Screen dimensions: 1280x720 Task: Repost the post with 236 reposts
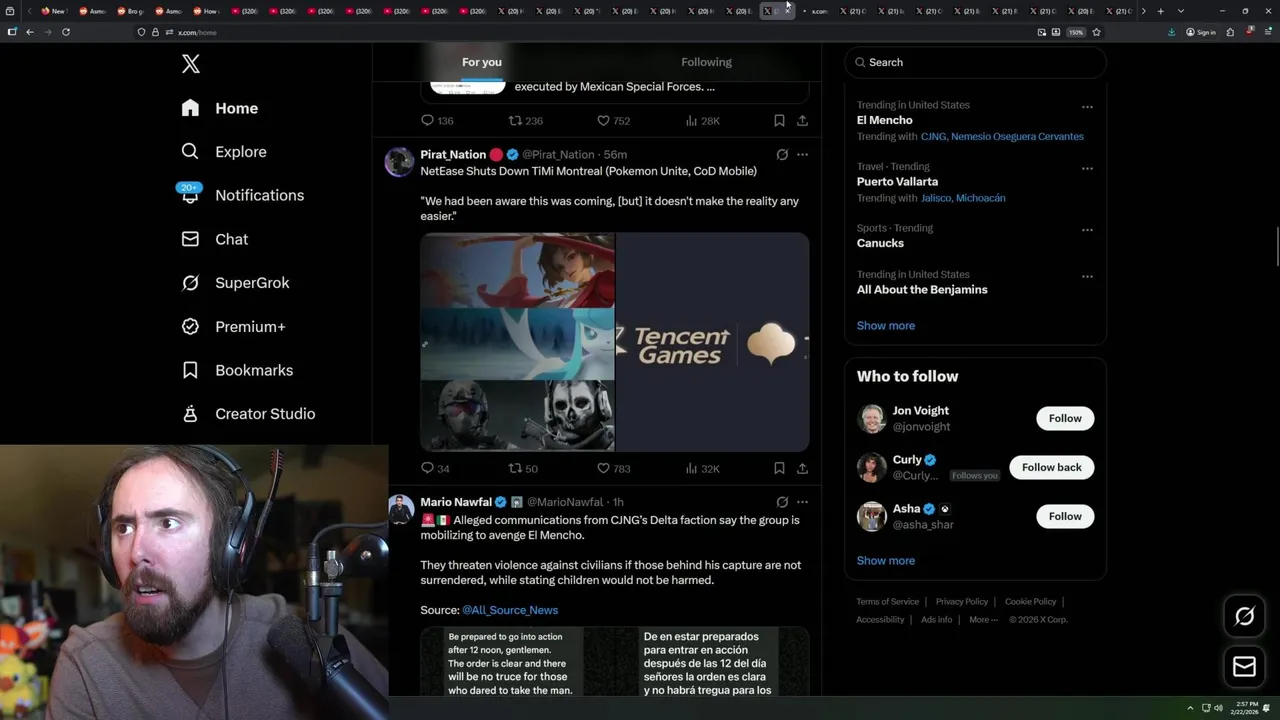pyautogui.click(x=525, y=121)
